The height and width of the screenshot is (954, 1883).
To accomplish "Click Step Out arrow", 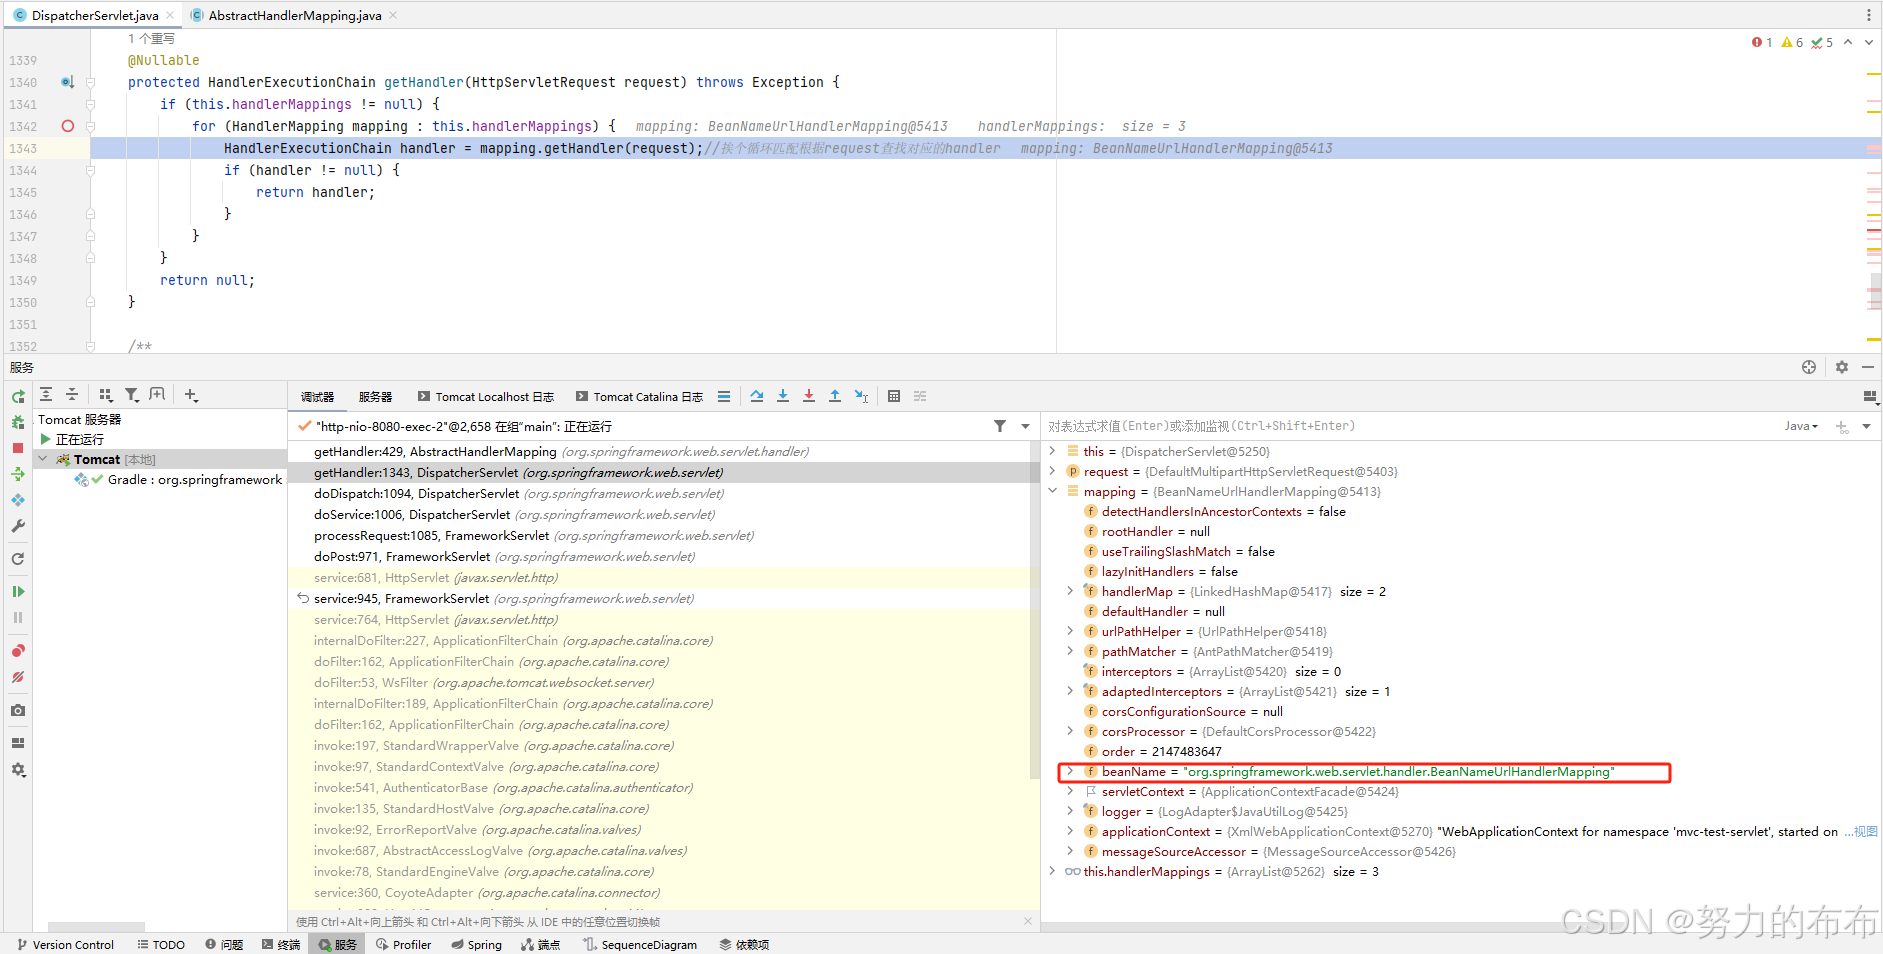I will point(835,396).
